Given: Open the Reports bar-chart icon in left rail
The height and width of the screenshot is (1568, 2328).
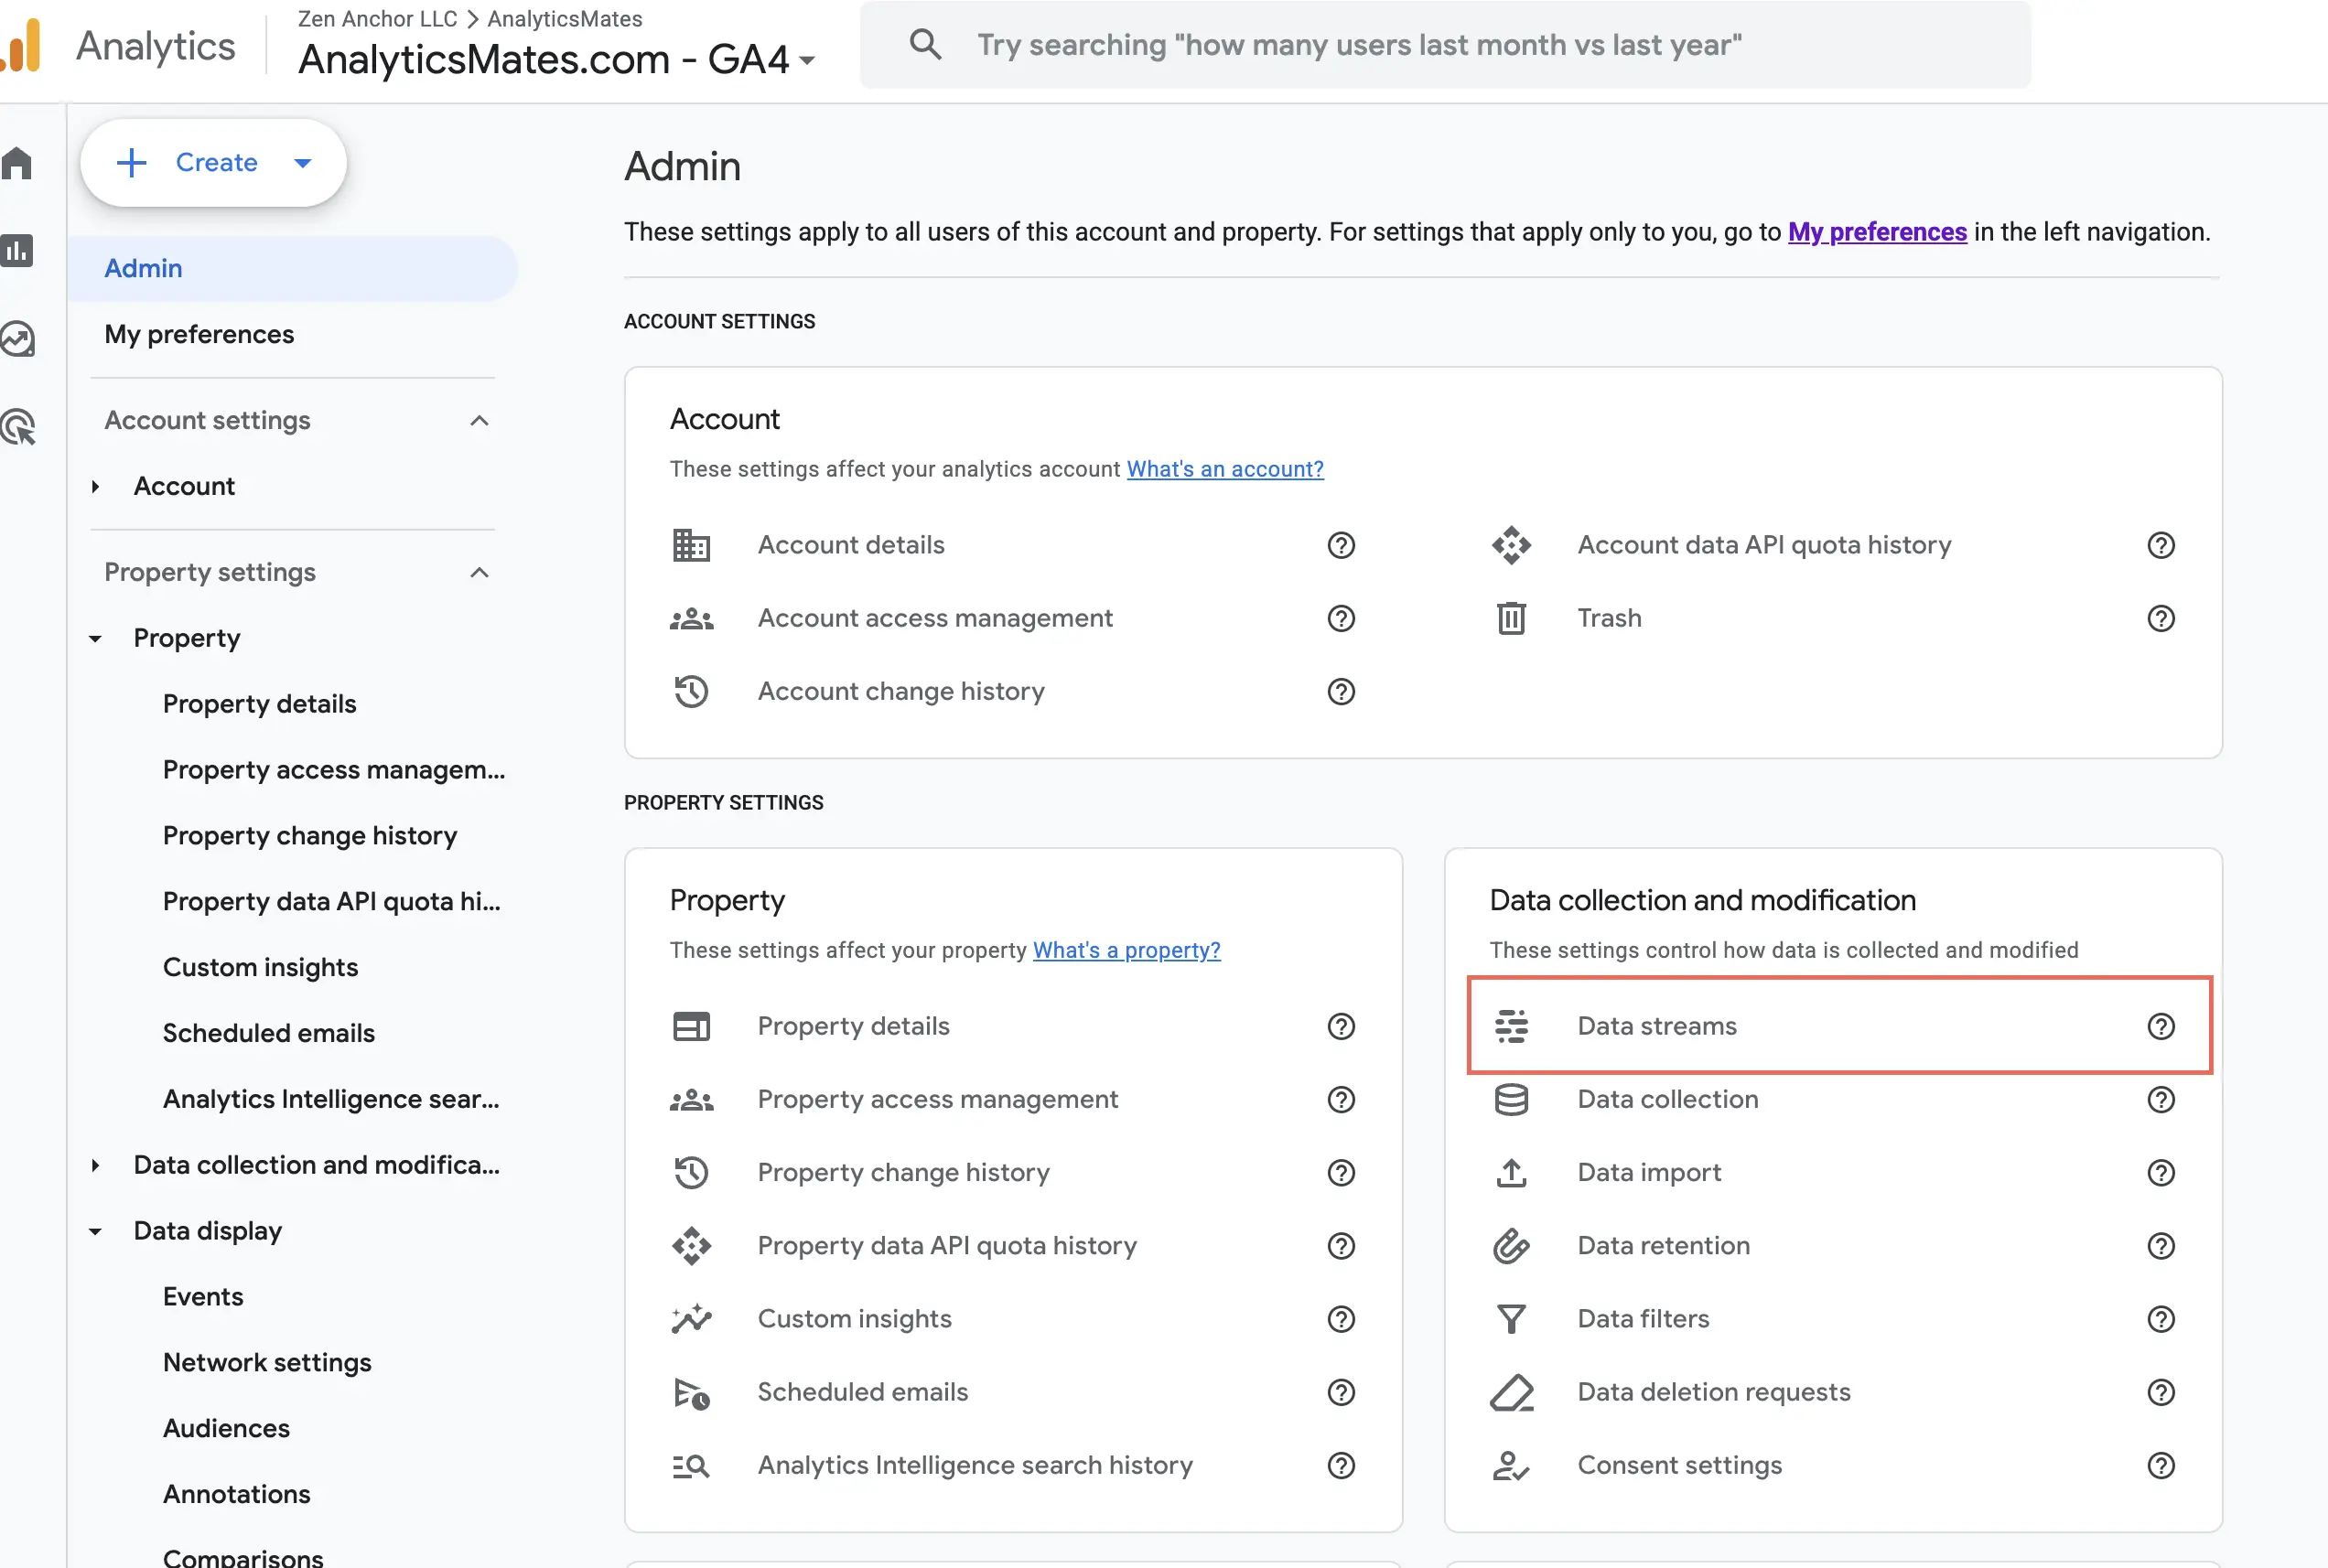Looking at the screenshot, I should click(x=17, y=250).
